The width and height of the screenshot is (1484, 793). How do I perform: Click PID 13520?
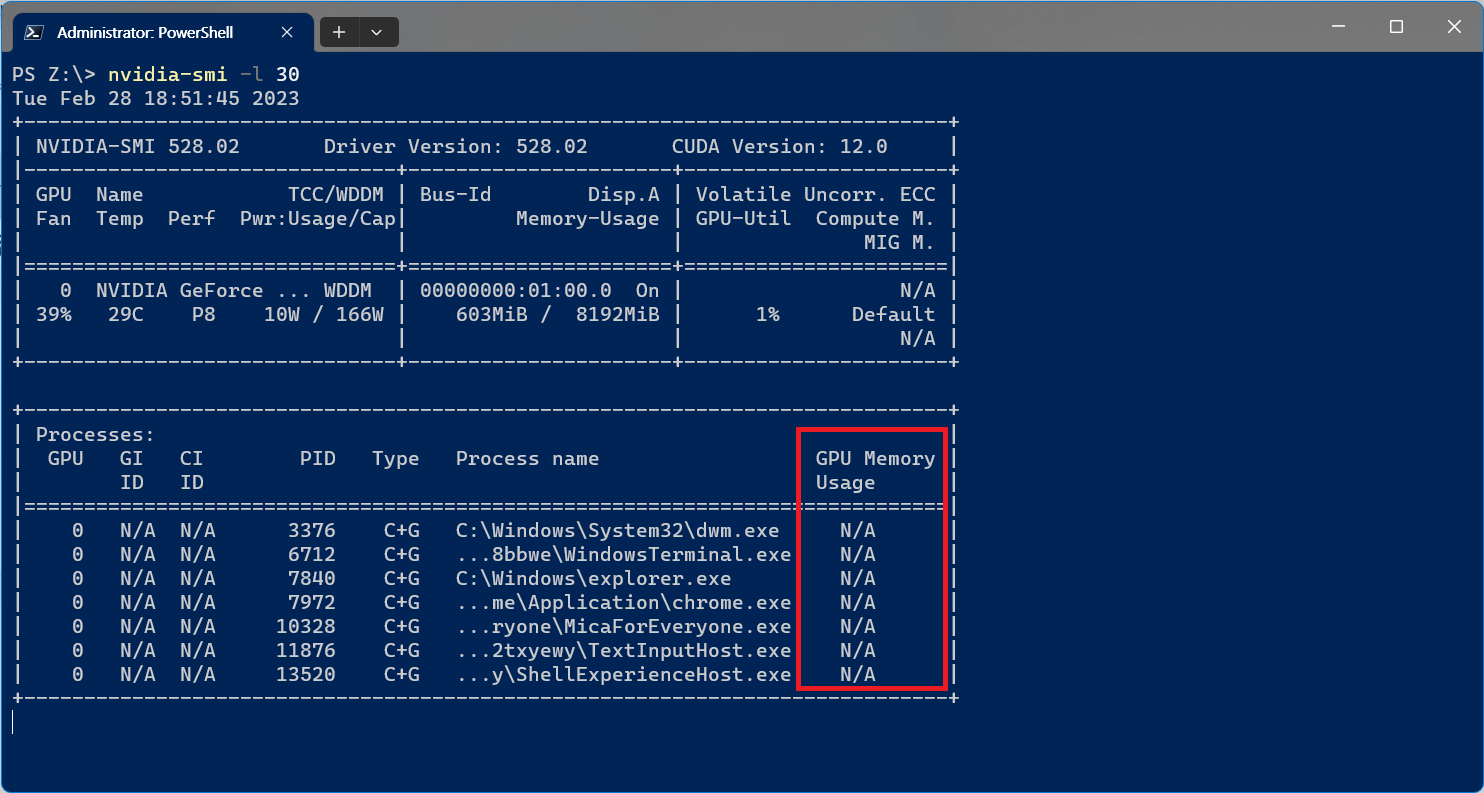(x=306, y=675)
